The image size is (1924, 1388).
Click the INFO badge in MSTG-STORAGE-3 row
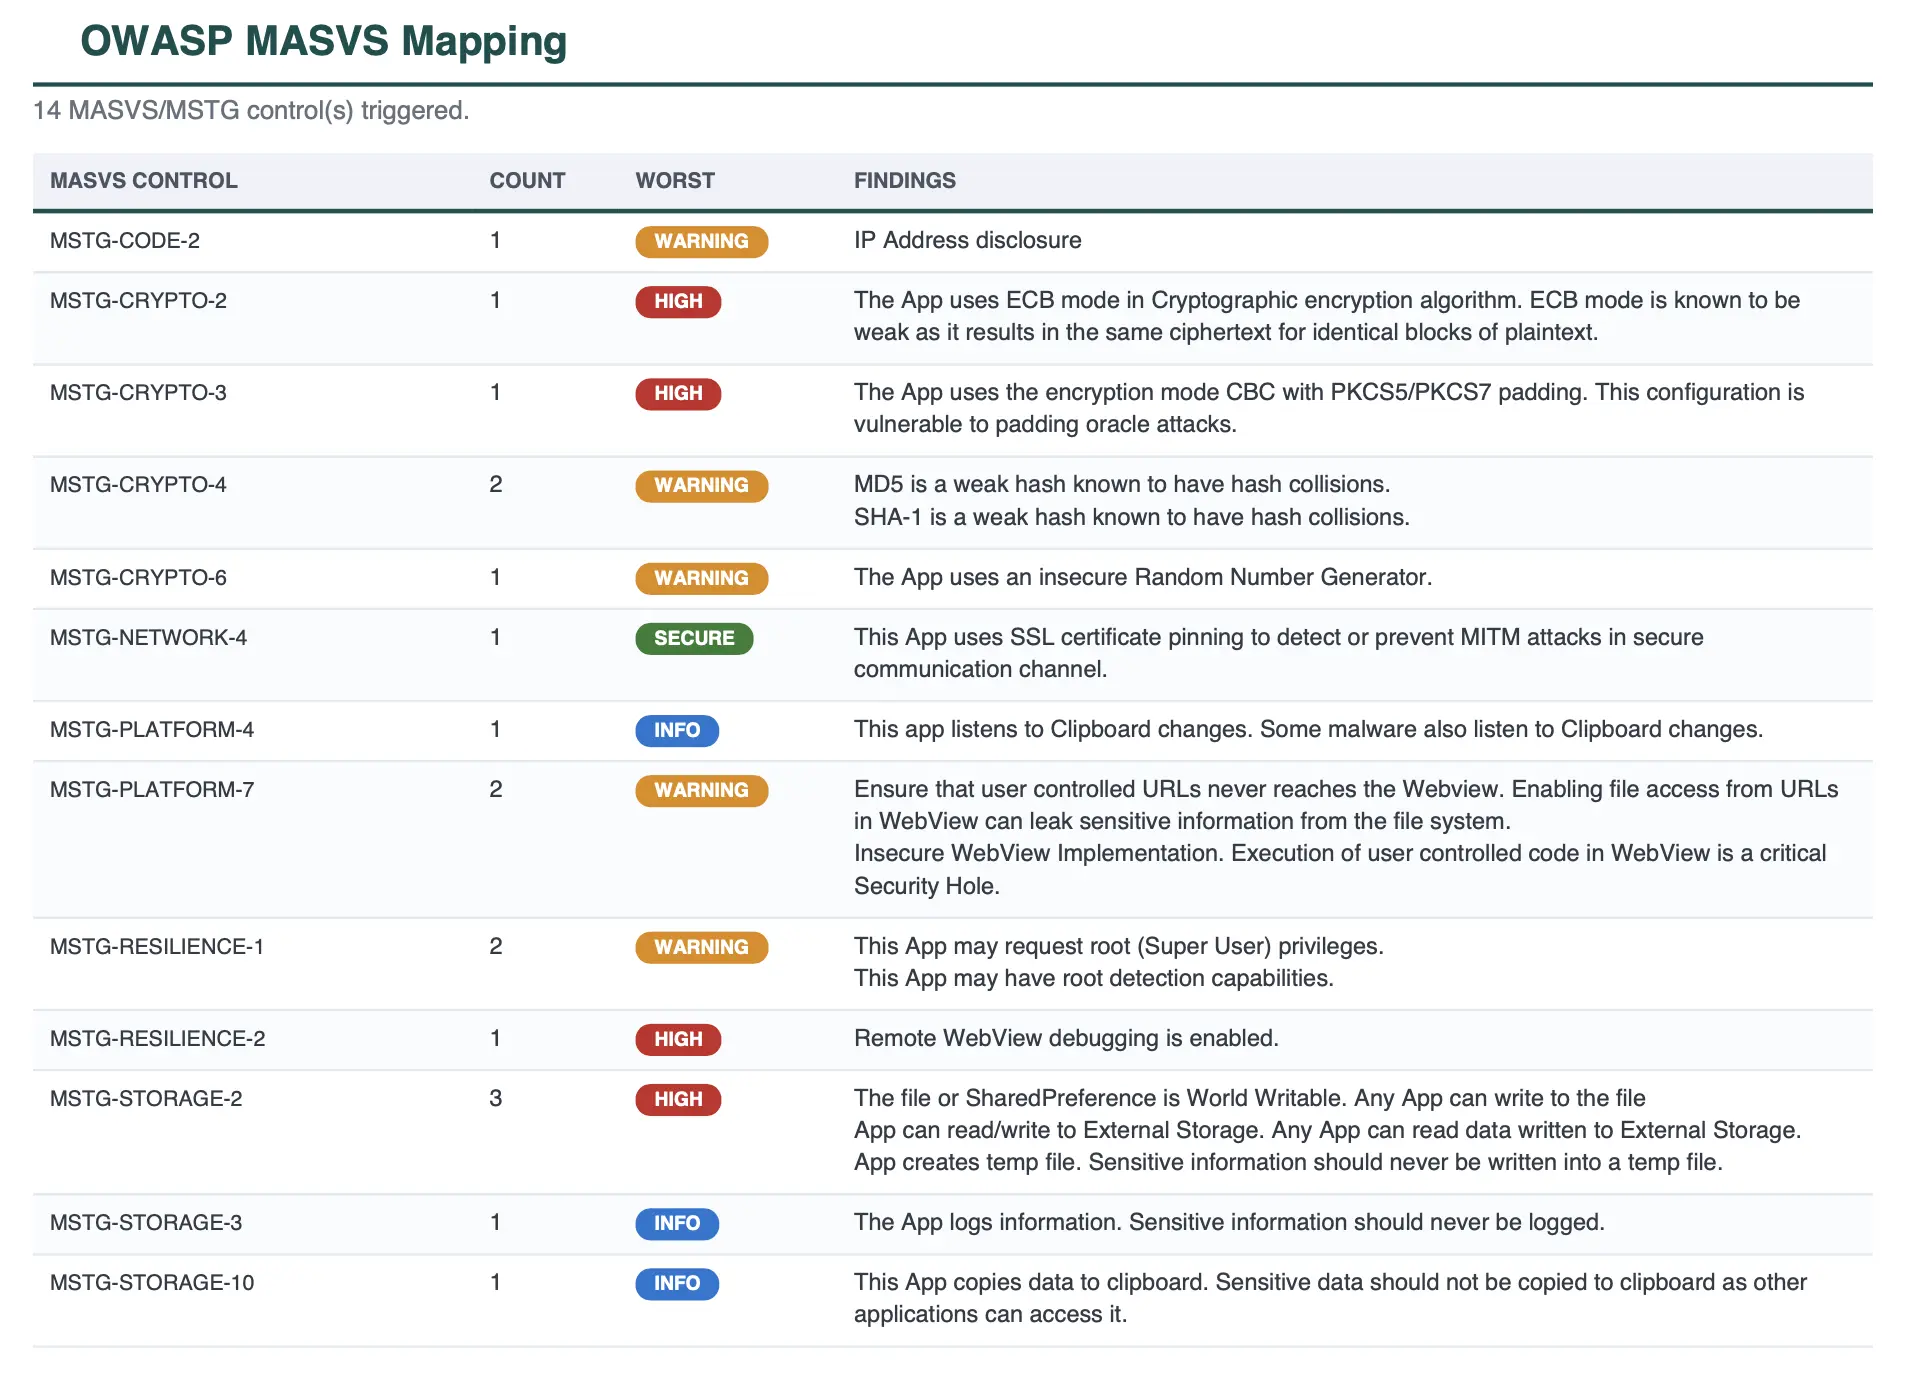click(677, 1223)
